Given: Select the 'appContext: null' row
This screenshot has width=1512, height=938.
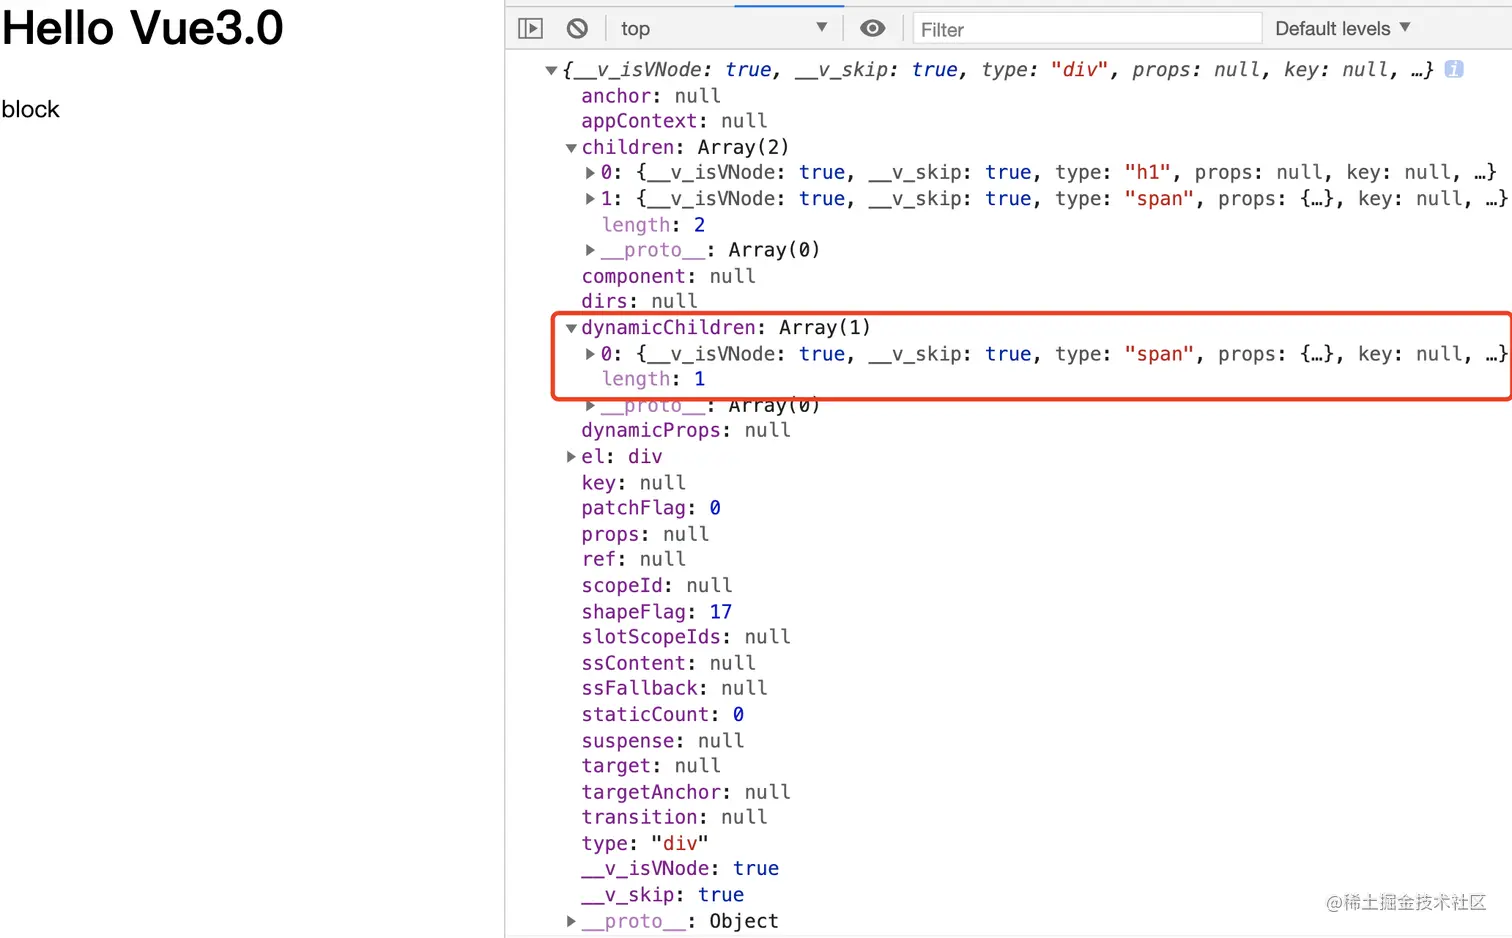Looking at the screenshot, I should click(x=674, y=121).
